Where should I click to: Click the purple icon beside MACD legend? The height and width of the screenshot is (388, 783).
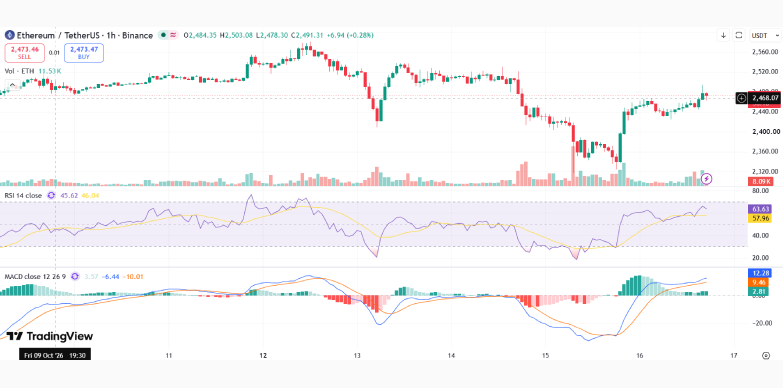point(75,276)
